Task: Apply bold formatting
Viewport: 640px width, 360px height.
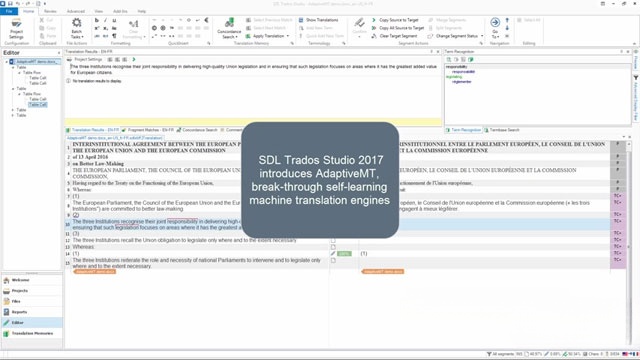Action: [x=97, y=20]
